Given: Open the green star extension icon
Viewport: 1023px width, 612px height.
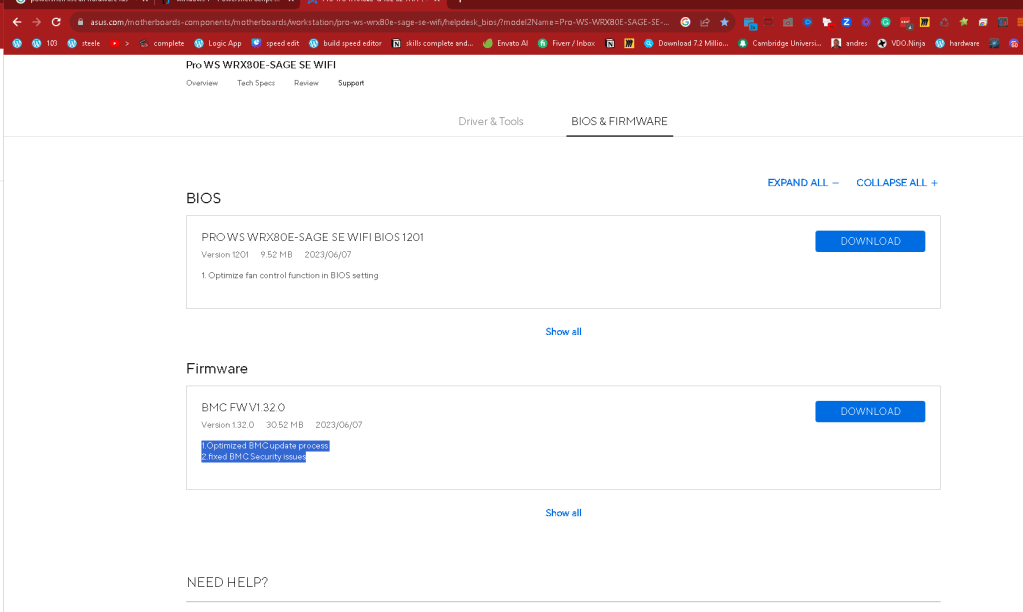Looking at the screenshot, I should pos(964,22).
